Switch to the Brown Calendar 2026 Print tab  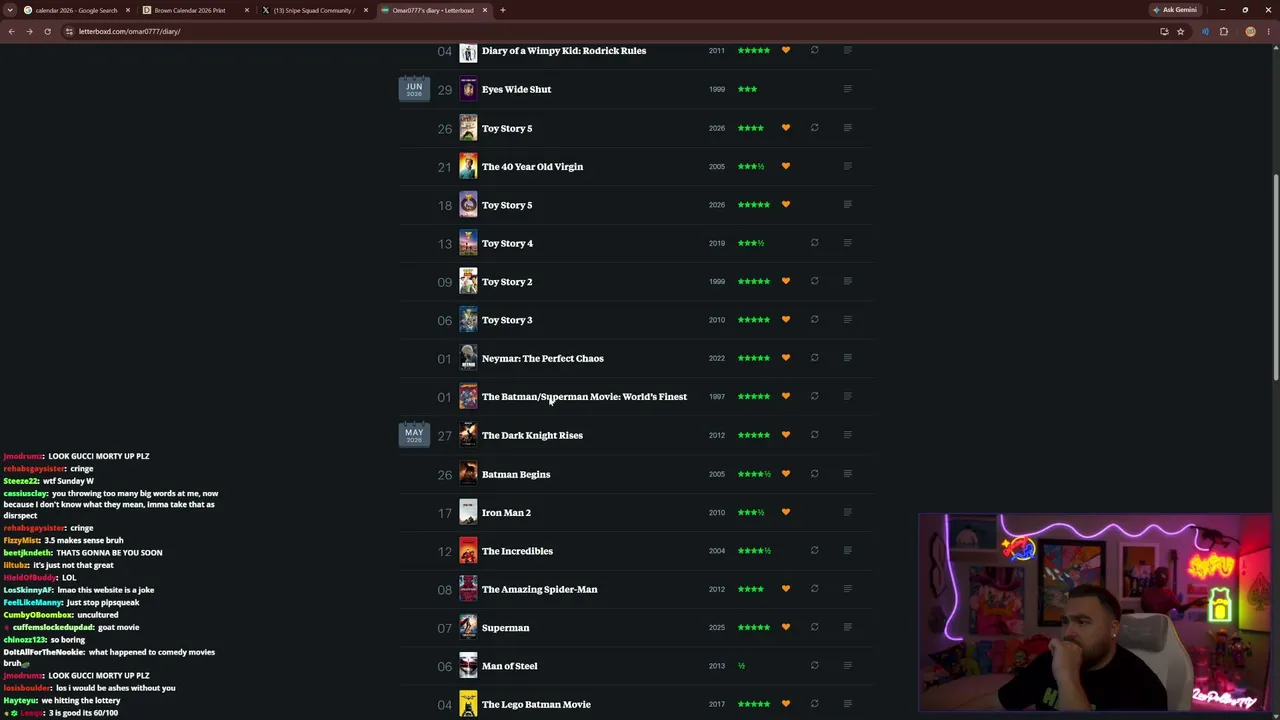[196, 10]
